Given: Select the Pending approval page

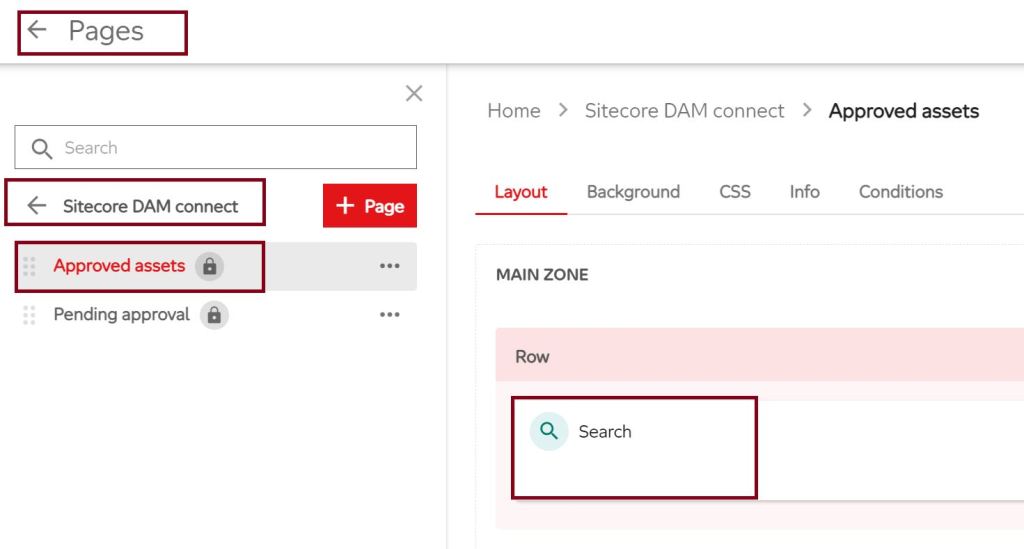Looking at the screenshot, I should pyautogui.click(x=121, y=315).
